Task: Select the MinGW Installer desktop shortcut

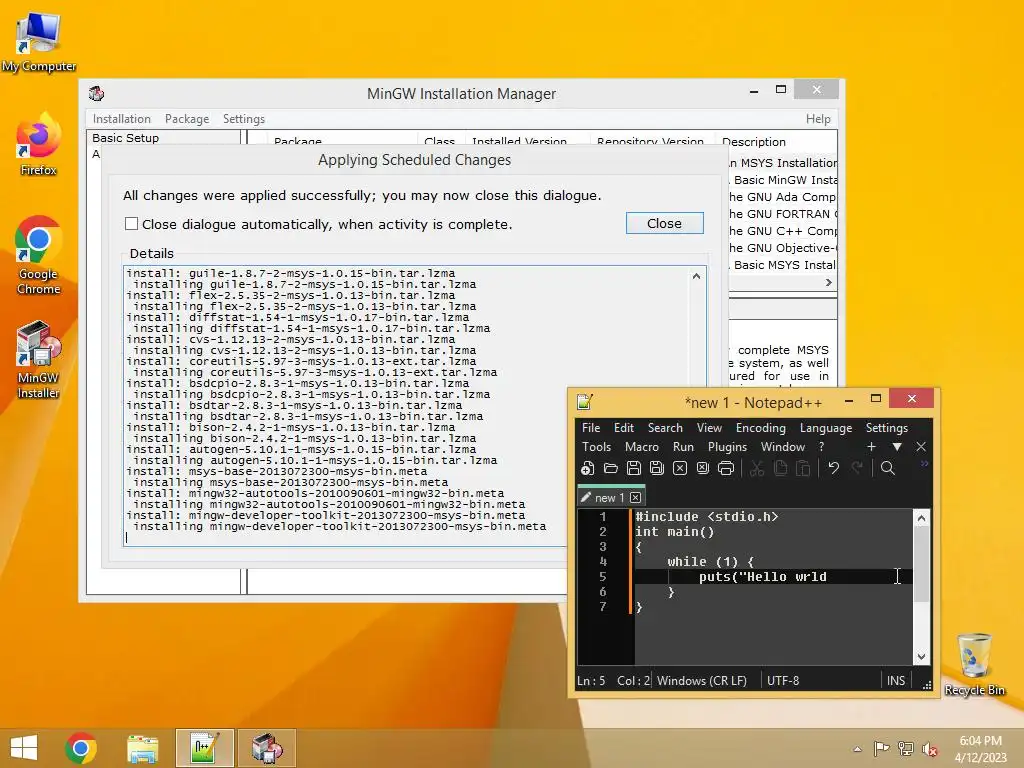Action: tap(39, 359)
